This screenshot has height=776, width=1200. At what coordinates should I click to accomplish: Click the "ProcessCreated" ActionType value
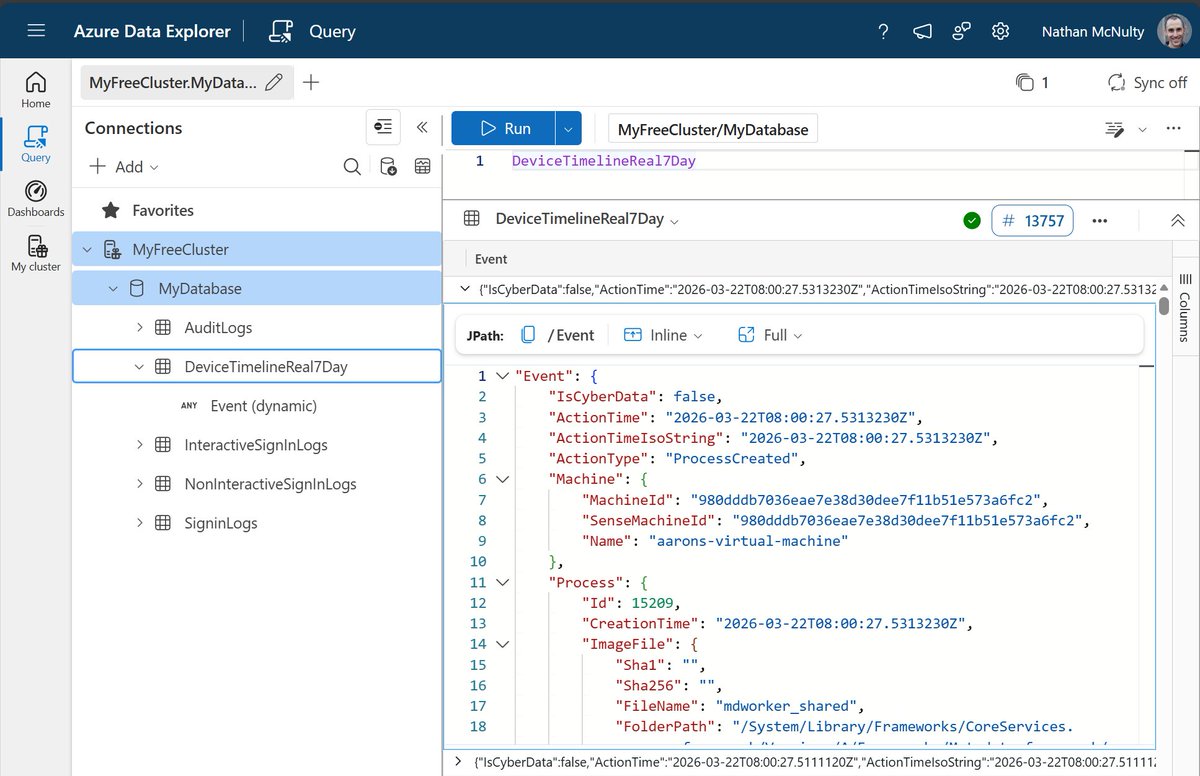pos(733,459)
